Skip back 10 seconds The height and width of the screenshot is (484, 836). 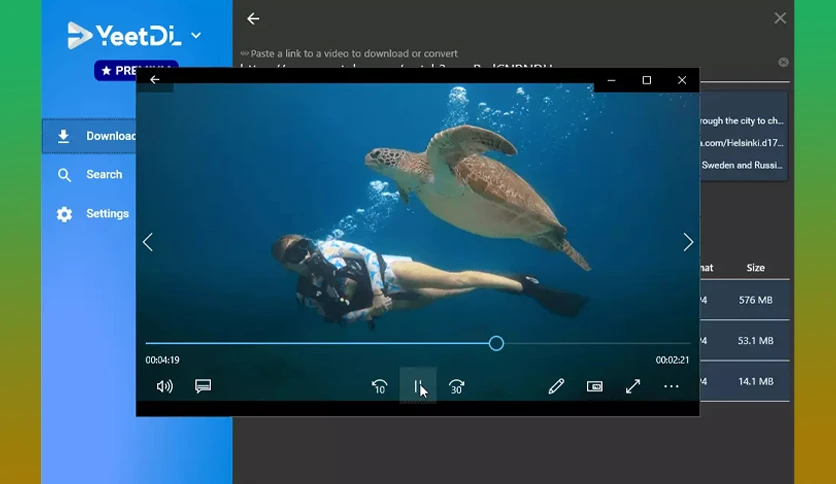coord(379,386)
